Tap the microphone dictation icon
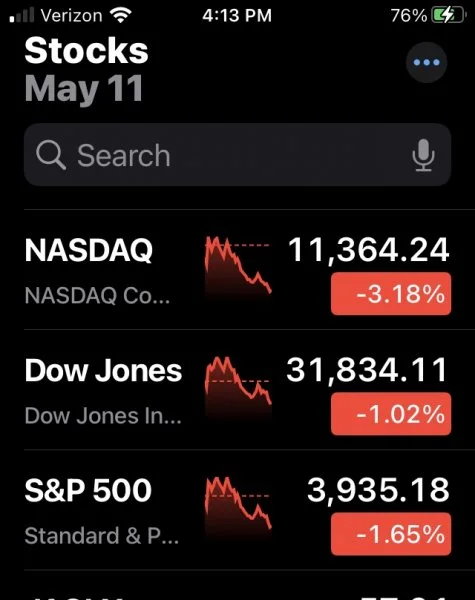The height and width of the screenshot is (600, 475). (x=423, y=155)
